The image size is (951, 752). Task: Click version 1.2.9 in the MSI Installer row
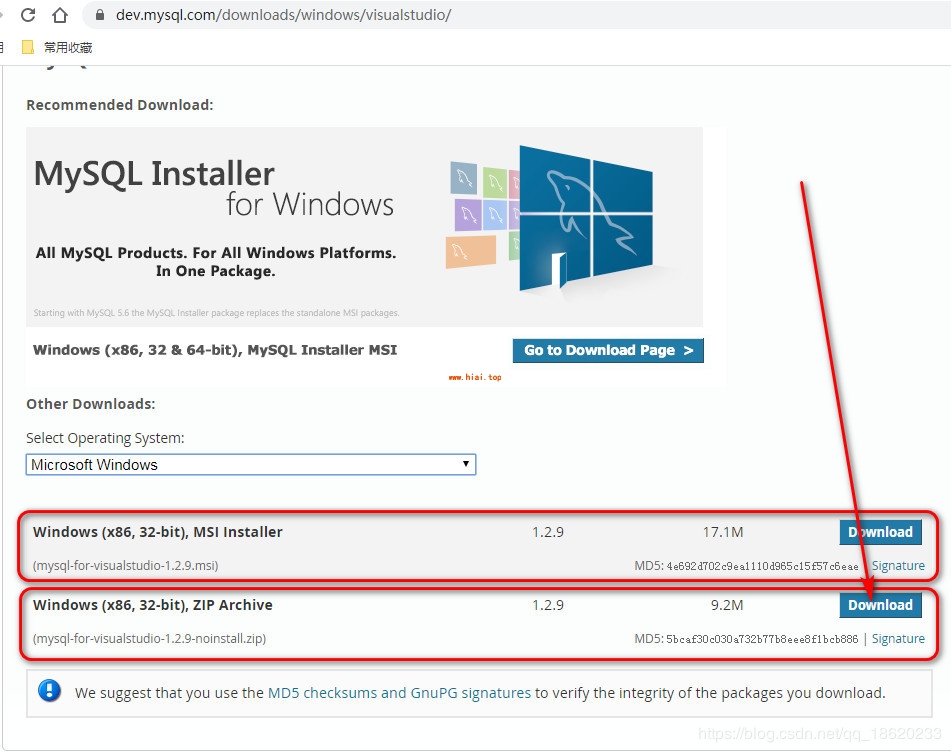click(548, 532)
